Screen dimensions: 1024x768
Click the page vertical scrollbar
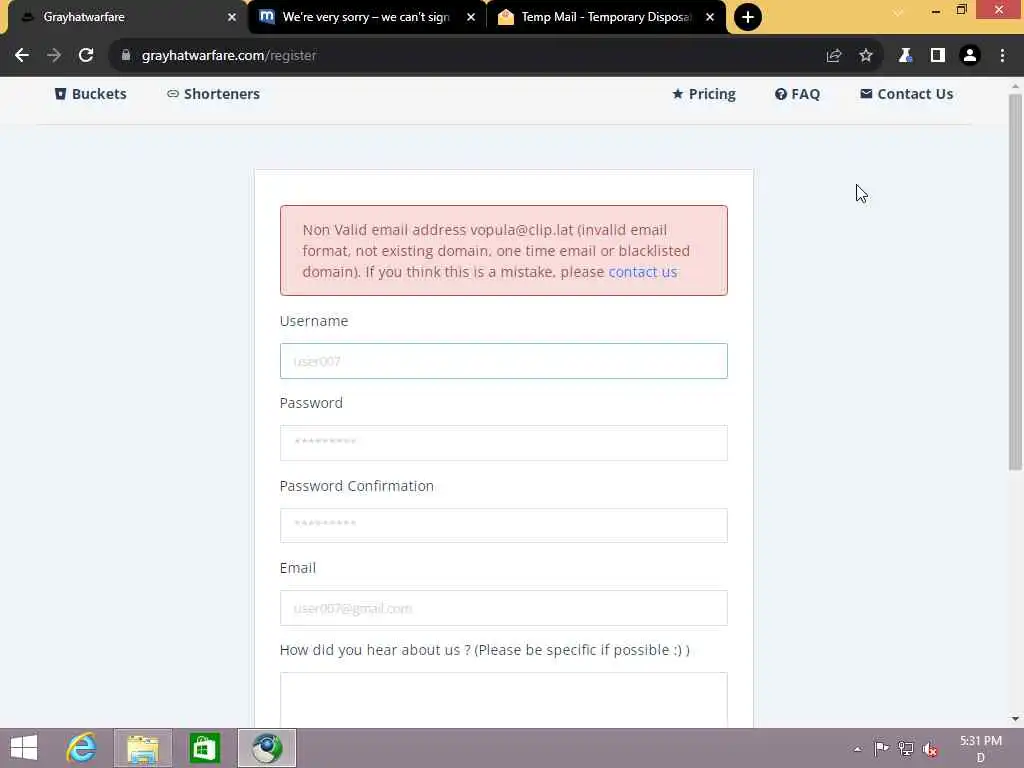coord(1015,282)
